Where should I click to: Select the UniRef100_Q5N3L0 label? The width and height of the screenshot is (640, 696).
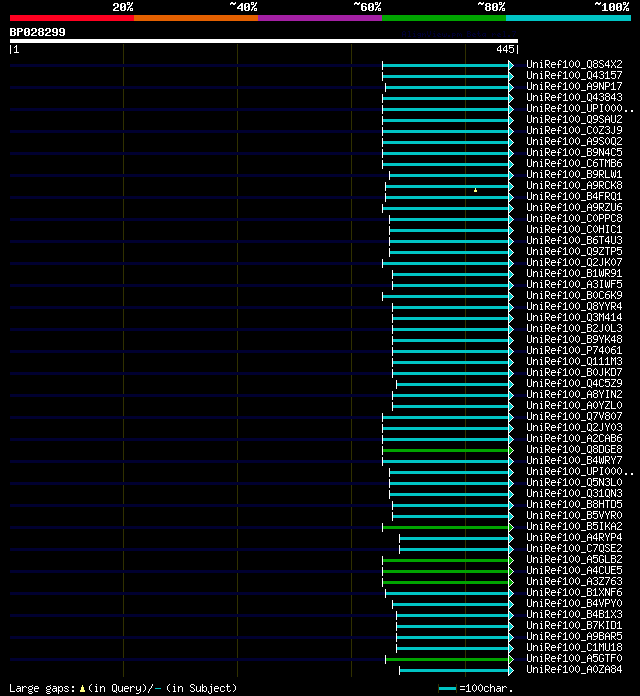pyautogui.click(x=574, y=482)
